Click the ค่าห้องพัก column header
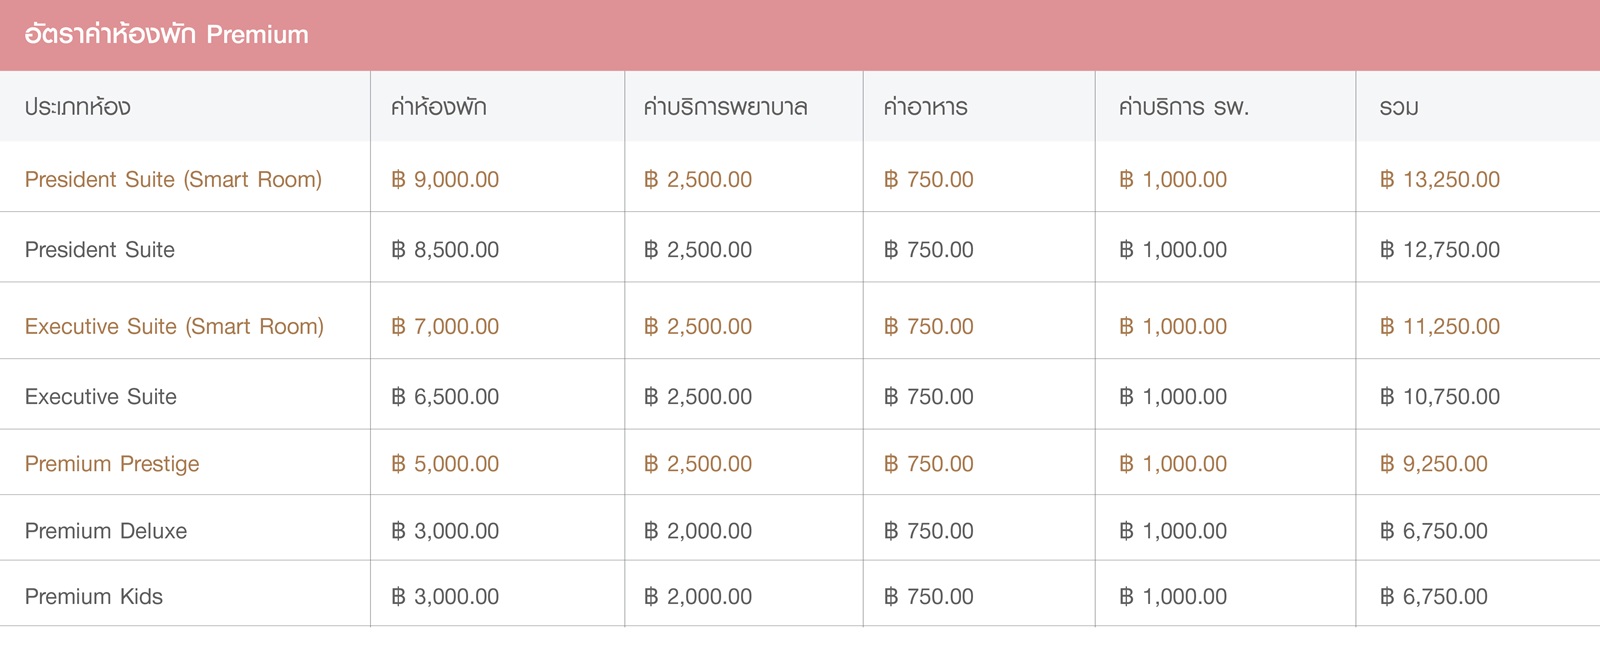Viewport: 1600px width, 650px height. tap(438, 107)
